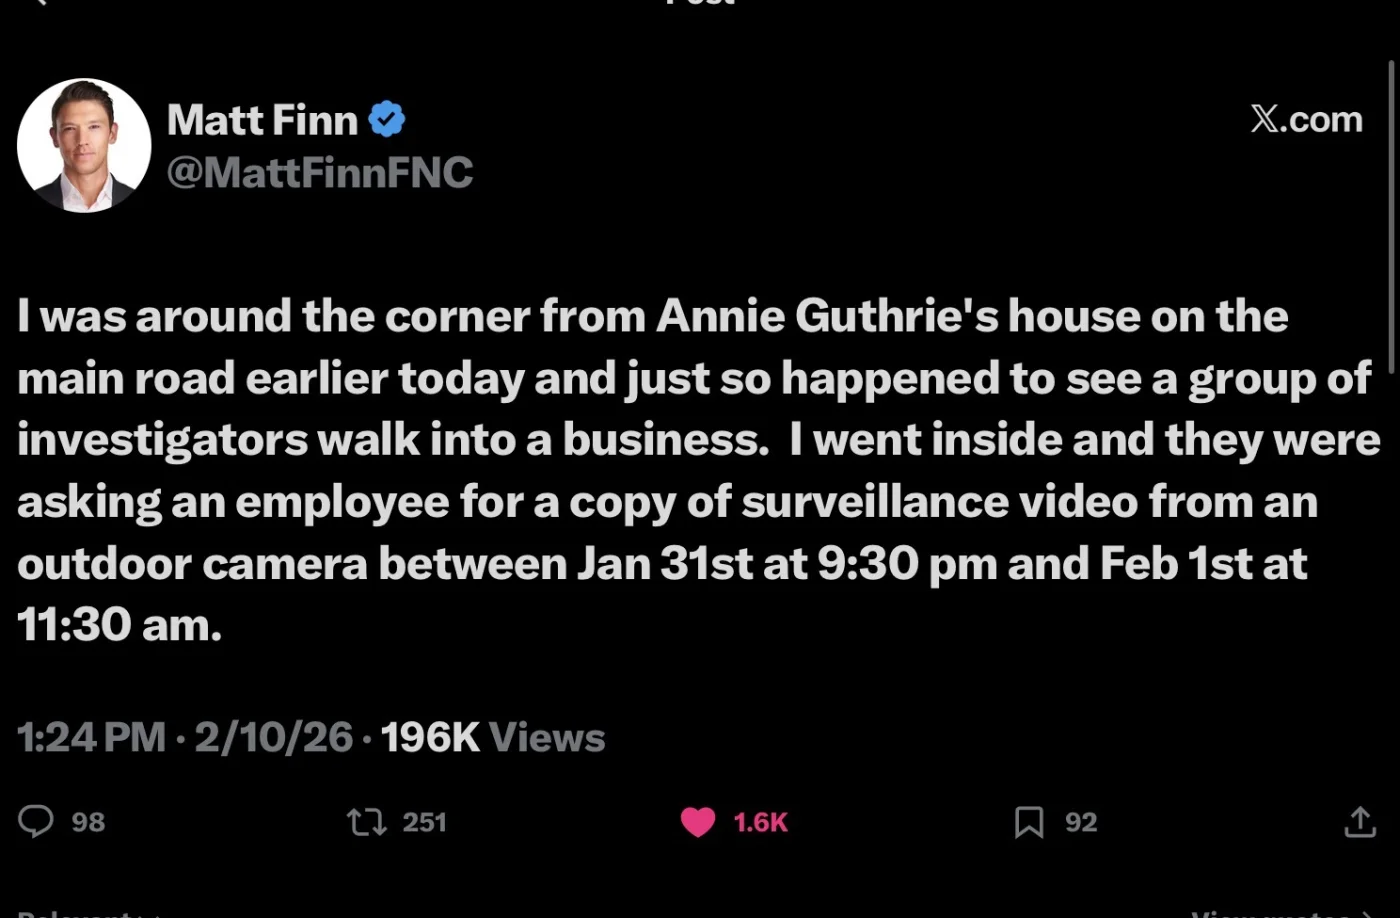Viewport: 1400px width, 918px height.
Task: Click the repost arrows icon
Action: click(365, 822)
